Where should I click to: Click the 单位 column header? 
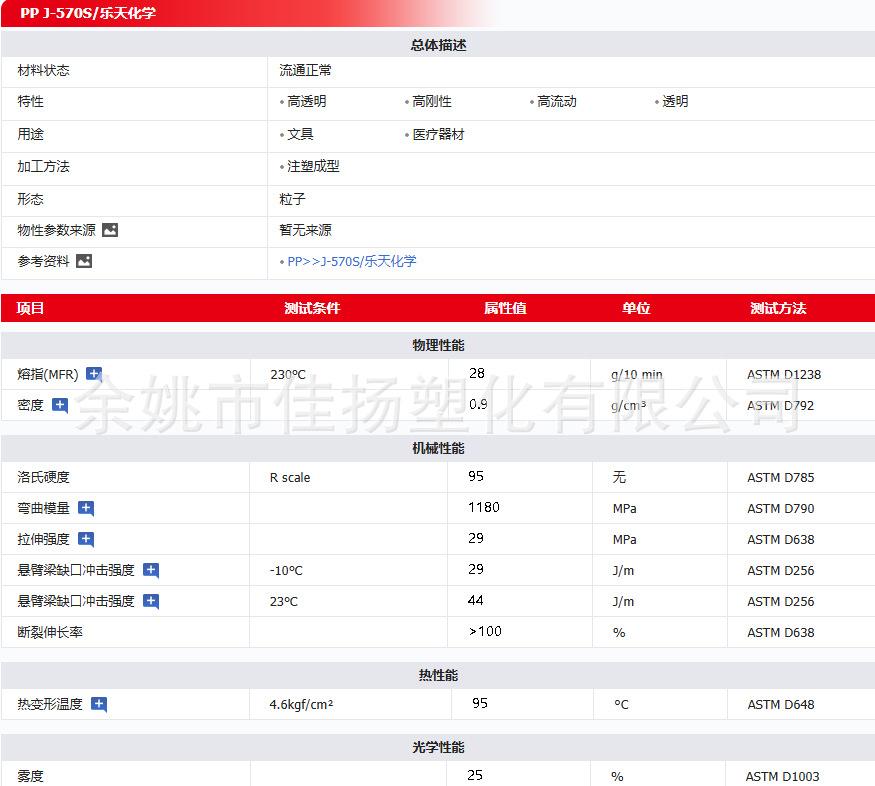[x=636, y=308]
